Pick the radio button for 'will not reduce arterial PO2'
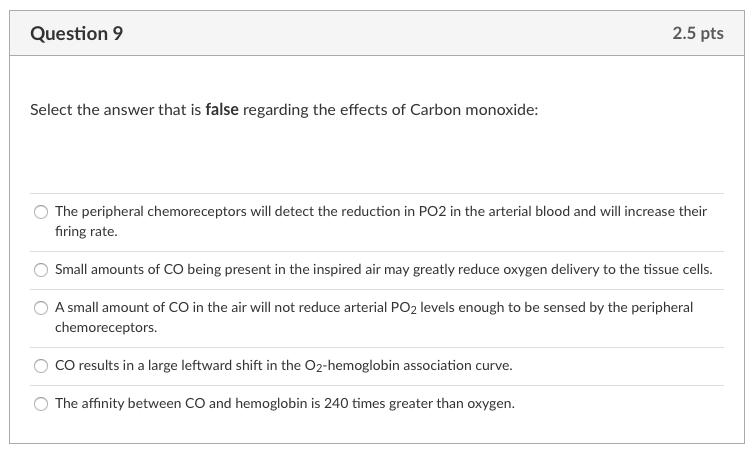Image resolution: width=755 pixels, height=457 pixels. click(x=41, y=308)
